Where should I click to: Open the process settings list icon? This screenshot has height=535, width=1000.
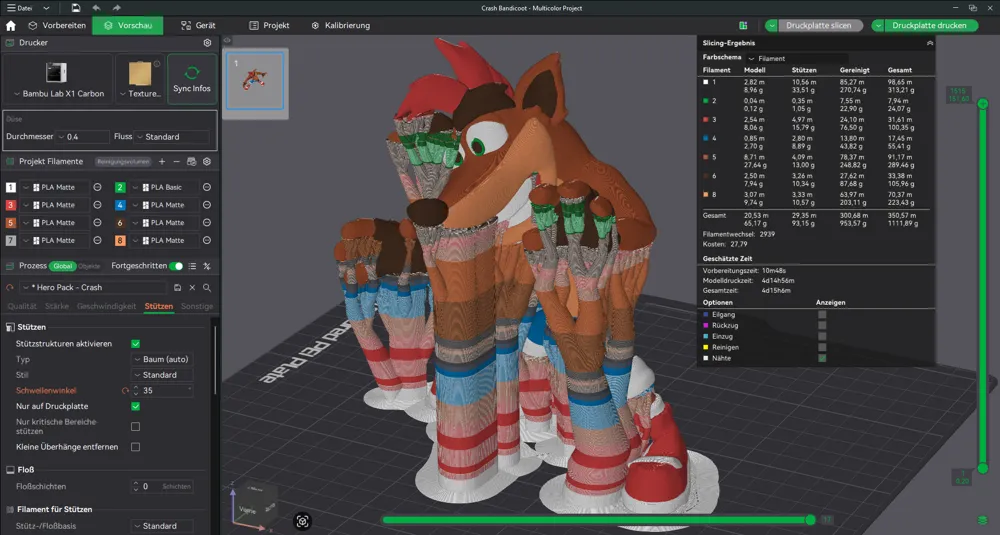click(193, 266)
